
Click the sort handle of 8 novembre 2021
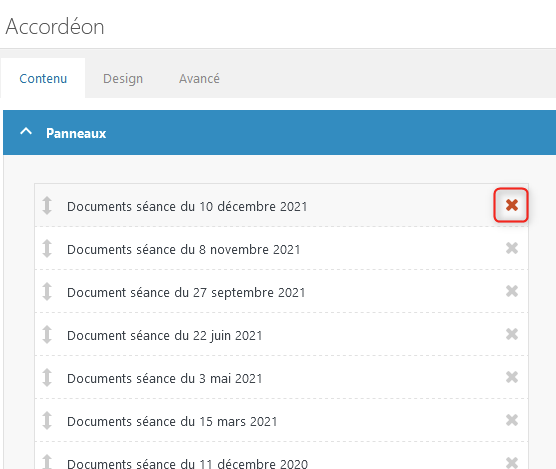(x=47, y=249)
